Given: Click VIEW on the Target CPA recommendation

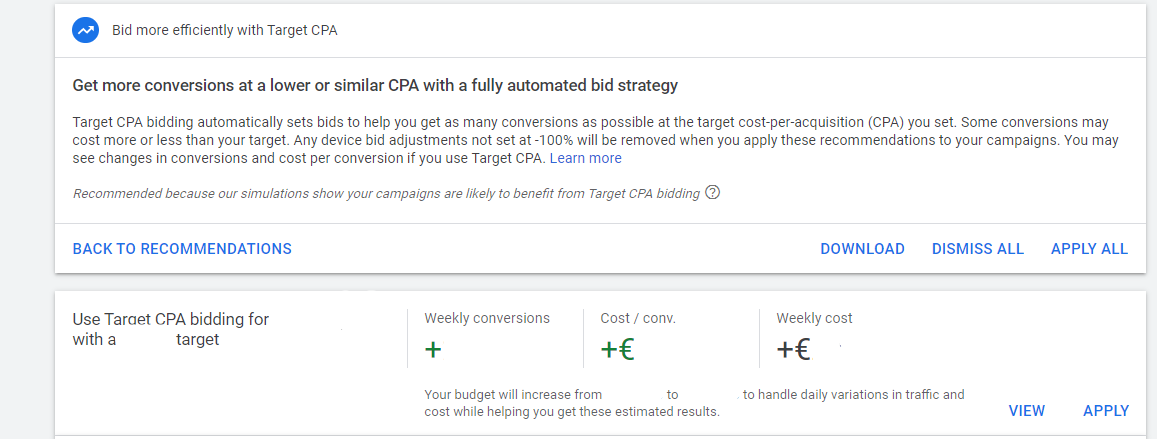Looking at the screenshot, I should click(x=1026, y=411).
